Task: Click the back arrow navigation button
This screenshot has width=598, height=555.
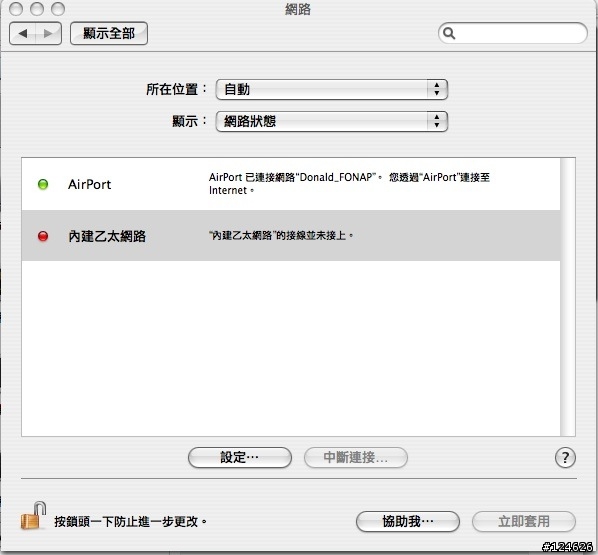Action: tap(23, 34)
